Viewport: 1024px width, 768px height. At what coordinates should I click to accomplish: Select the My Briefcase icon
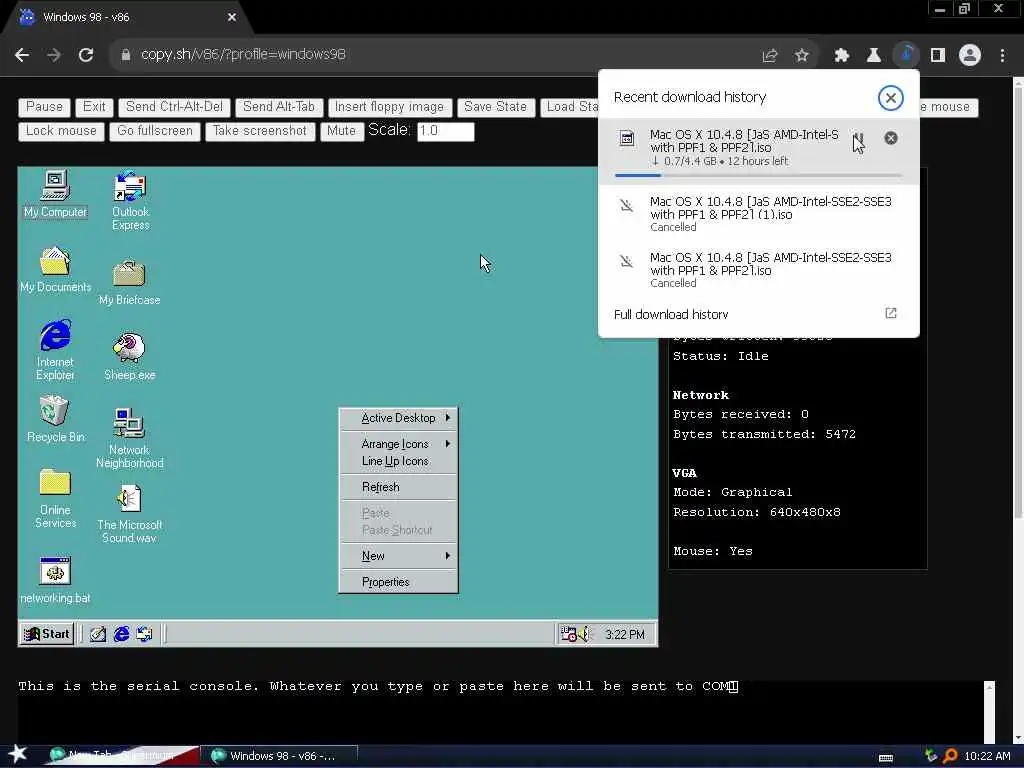129,281
